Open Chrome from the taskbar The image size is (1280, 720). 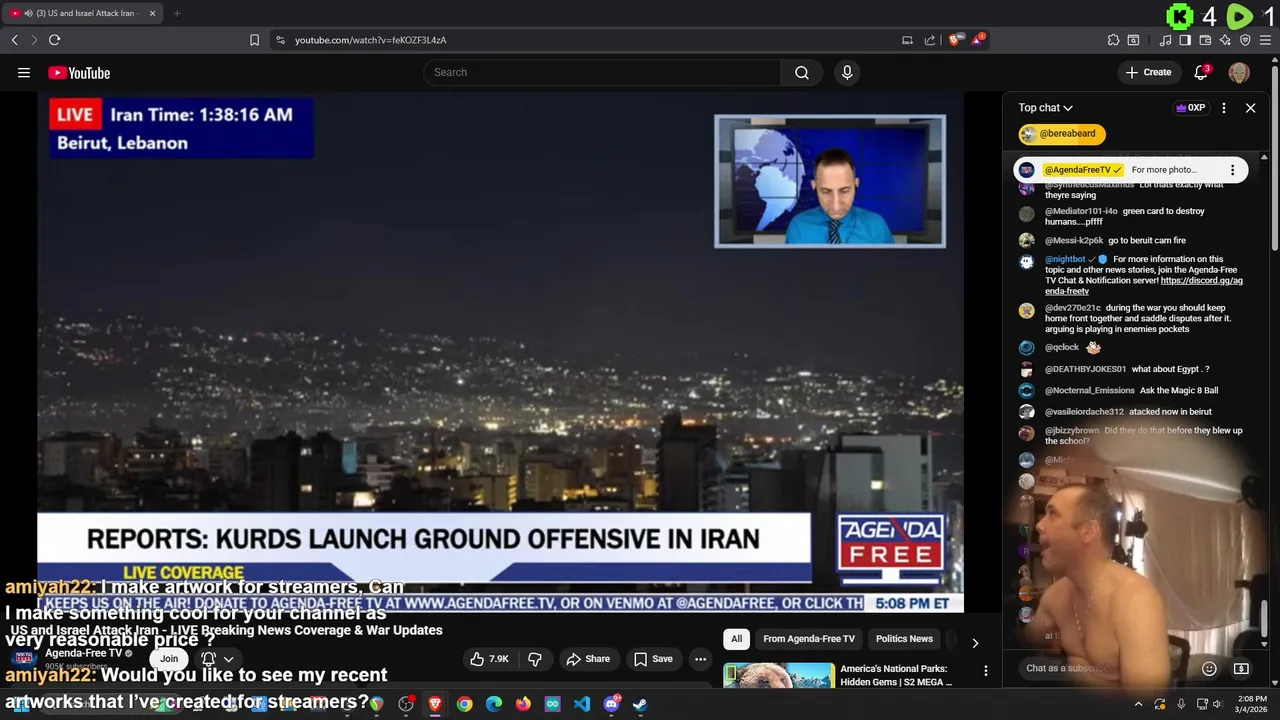(x=464, y=704)
